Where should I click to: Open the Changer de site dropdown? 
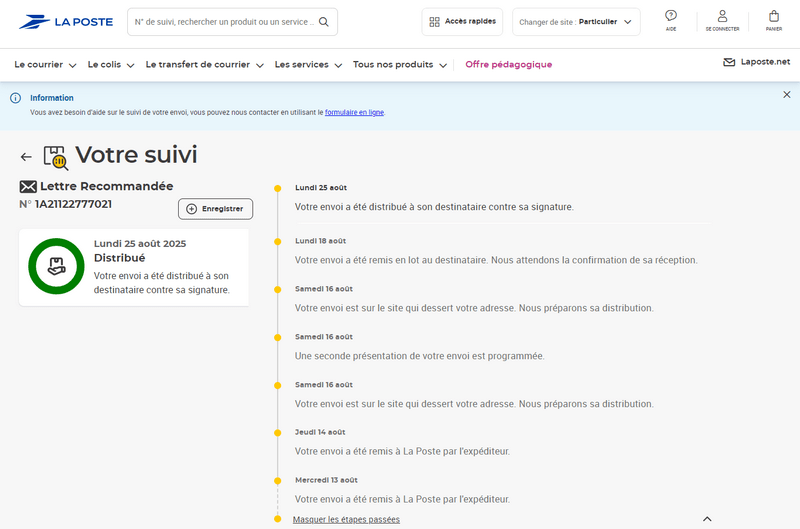(x=576, y=22)
